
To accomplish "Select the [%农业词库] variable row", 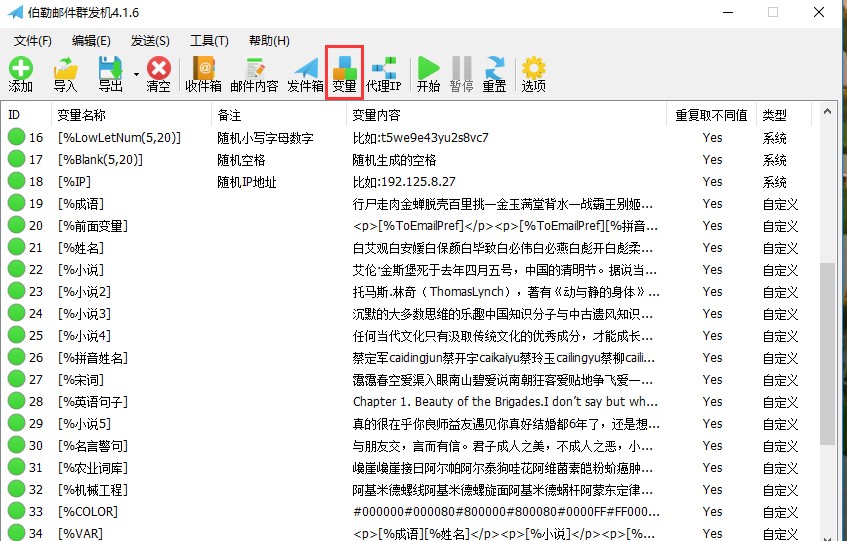I will (x=406, y=468).
